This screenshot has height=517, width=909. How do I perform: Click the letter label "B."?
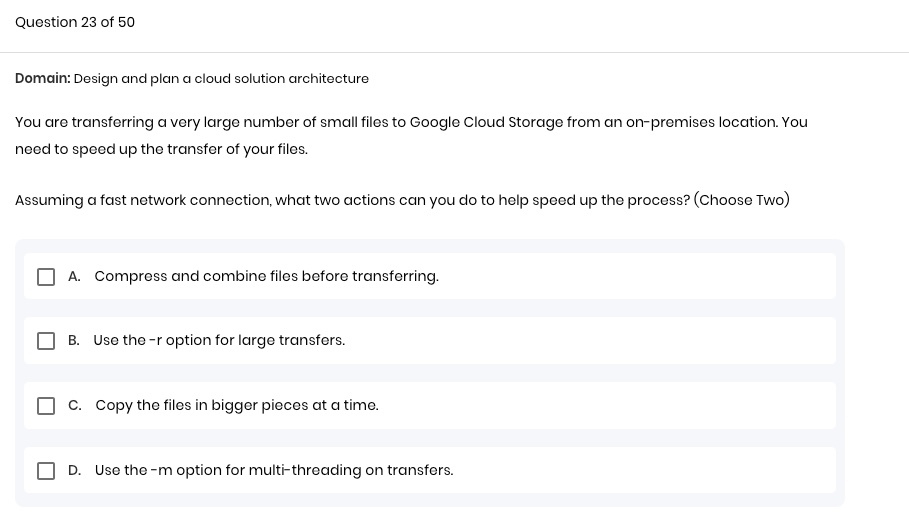point(74,340)
